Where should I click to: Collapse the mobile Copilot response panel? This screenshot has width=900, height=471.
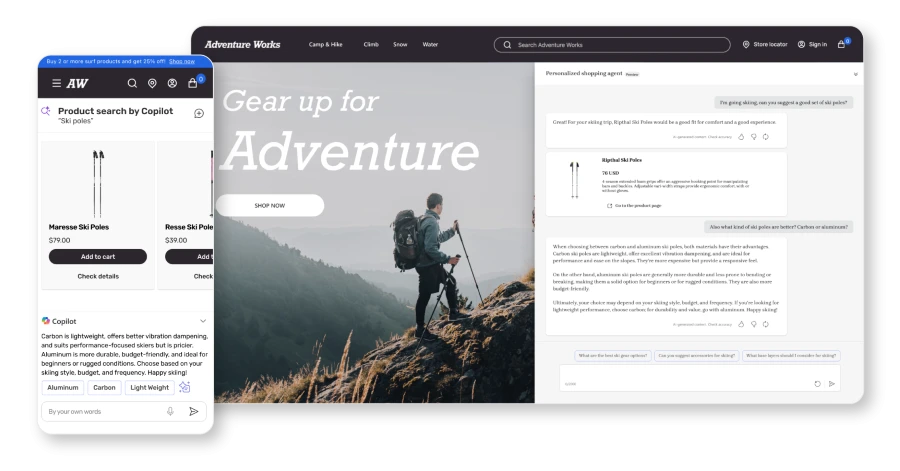pyautogui.click(x=203, y=321)
